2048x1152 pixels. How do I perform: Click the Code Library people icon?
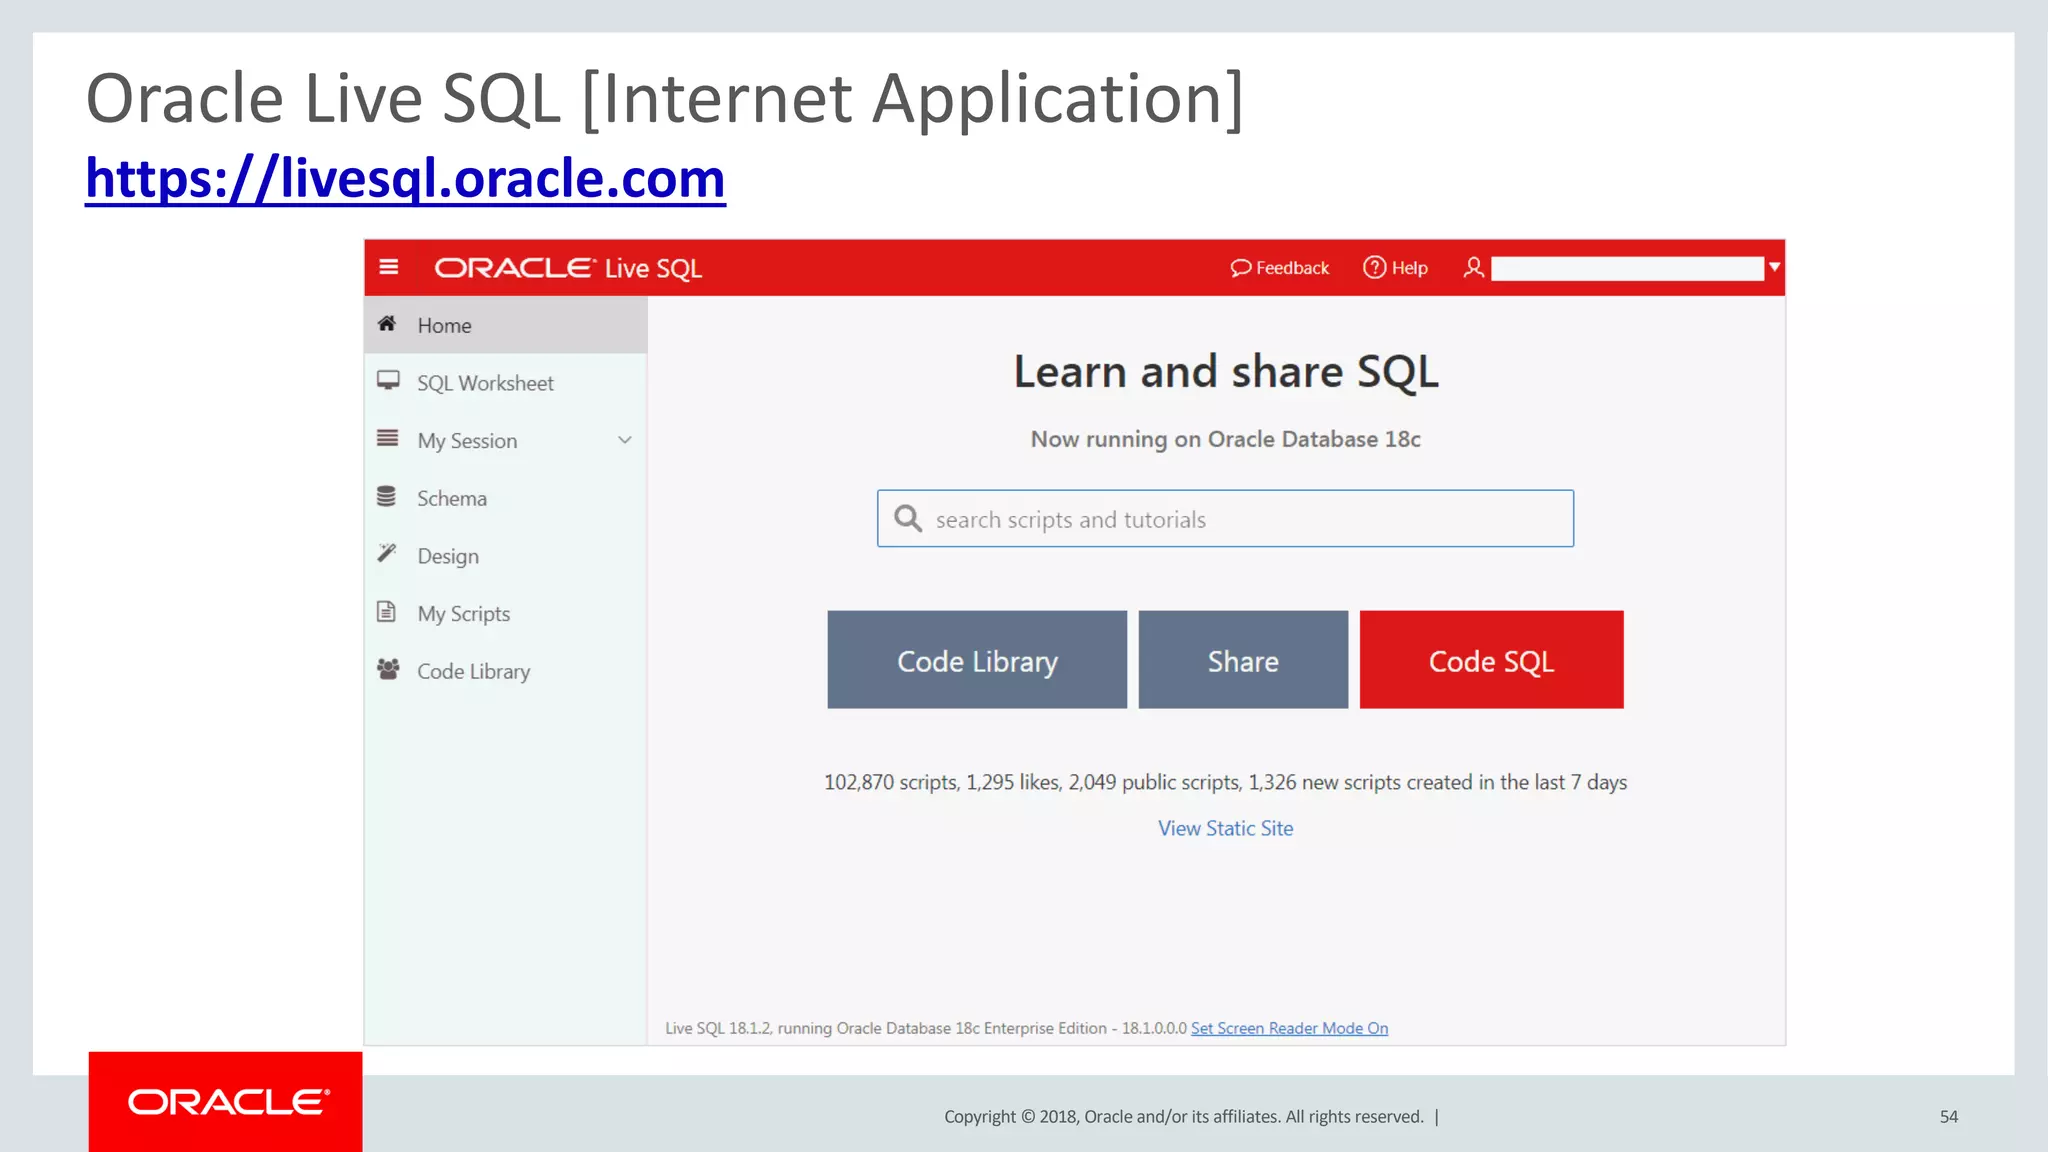click(388, 669)
